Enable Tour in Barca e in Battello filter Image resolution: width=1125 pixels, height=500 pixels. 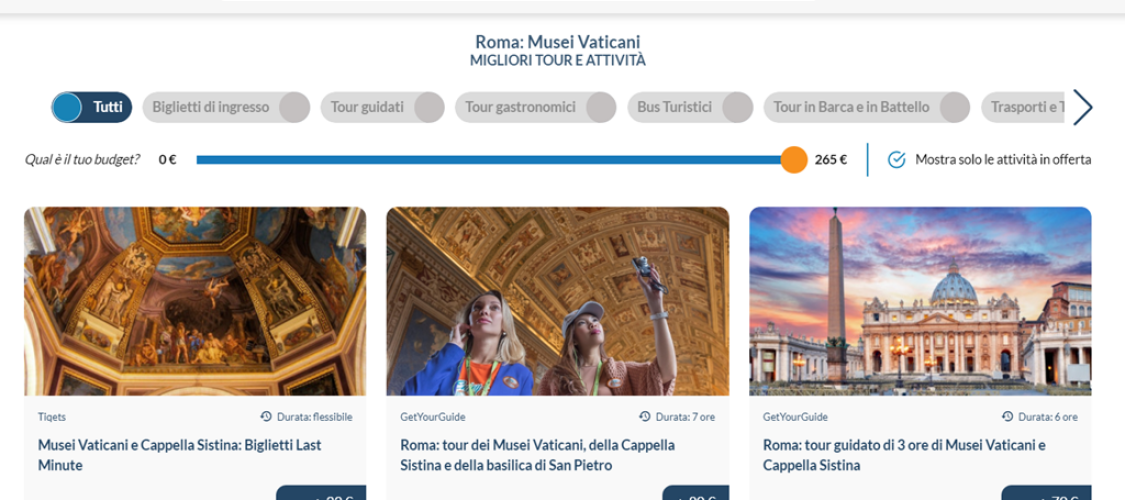[x=867, y=107]
